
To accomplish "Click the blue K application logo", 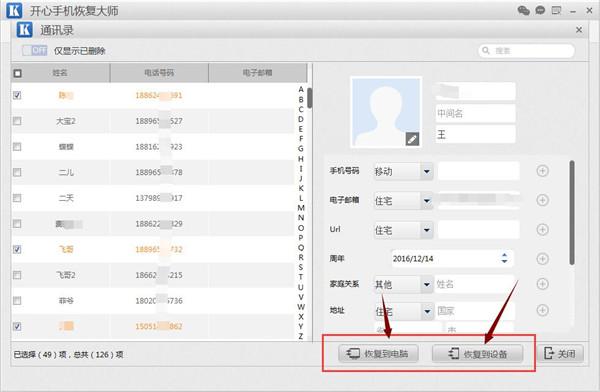I will point(14,11).
